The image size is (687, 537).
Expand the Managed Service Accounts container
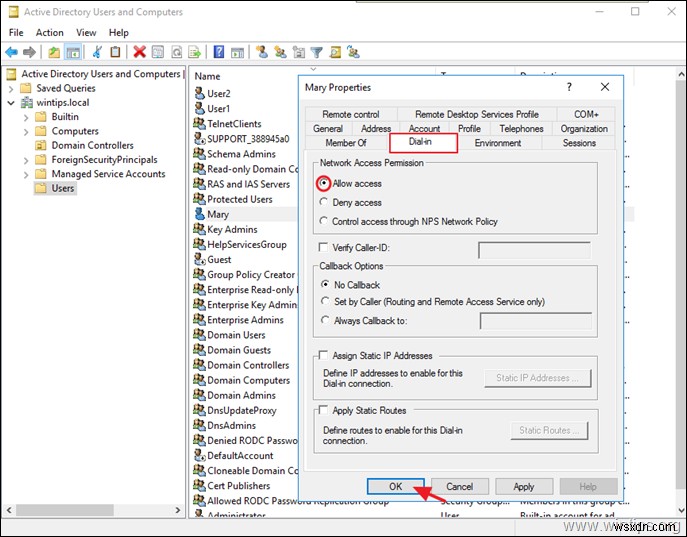click(x=26, y=175)
